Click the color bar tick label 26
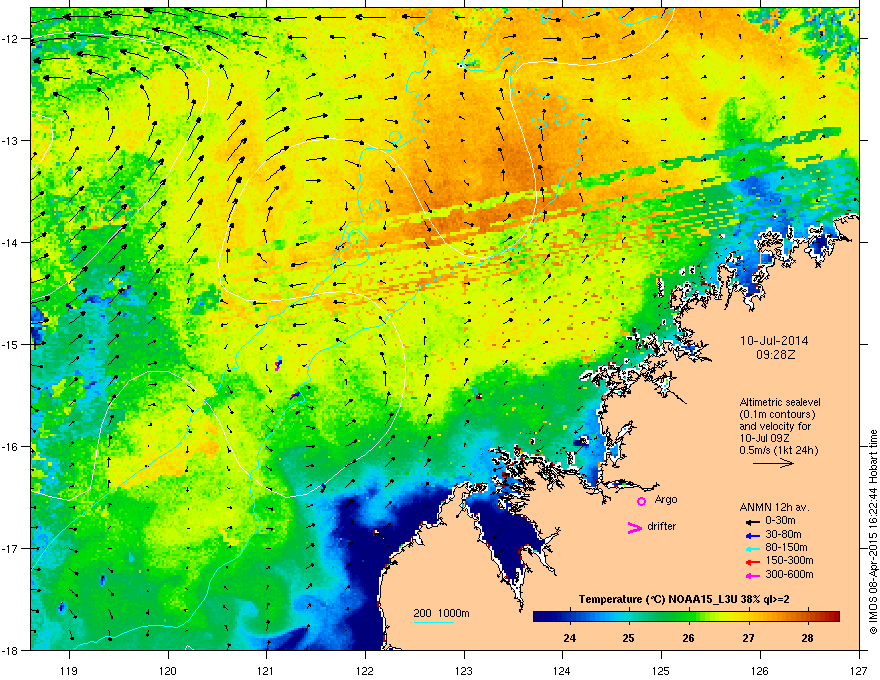 click(689, 638)
